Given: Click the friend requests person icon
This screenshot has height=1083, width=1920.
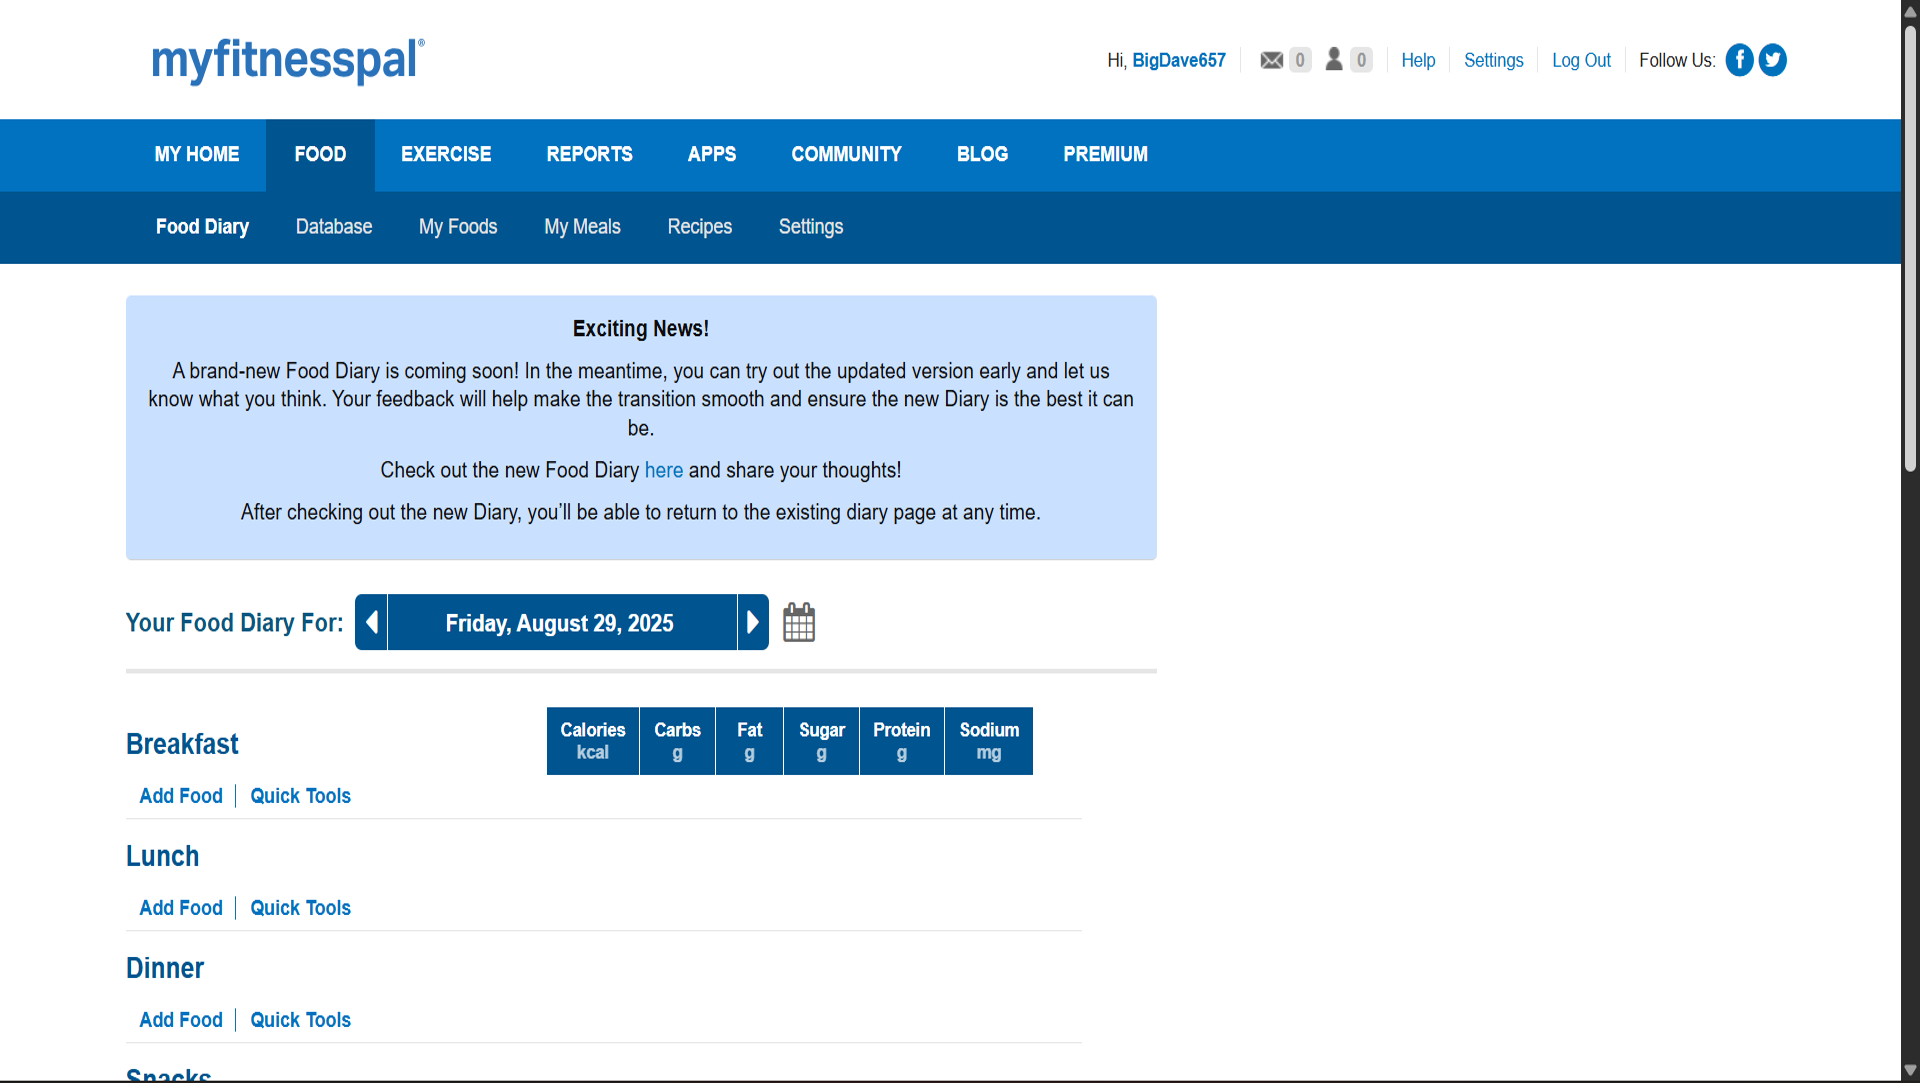Looking at the screenshot, I should click(1334, 60).
